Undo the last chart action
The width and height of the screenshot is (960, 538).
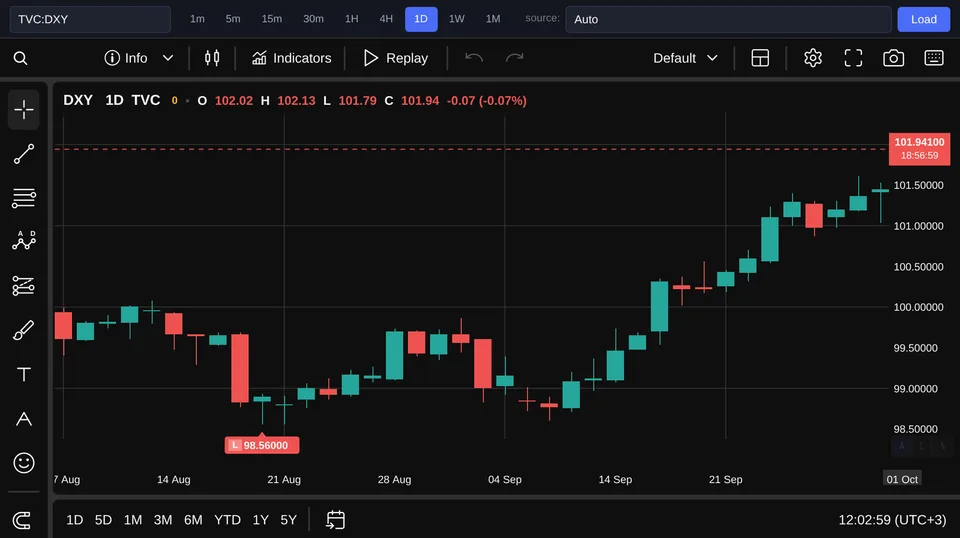(x=474, y=58)
